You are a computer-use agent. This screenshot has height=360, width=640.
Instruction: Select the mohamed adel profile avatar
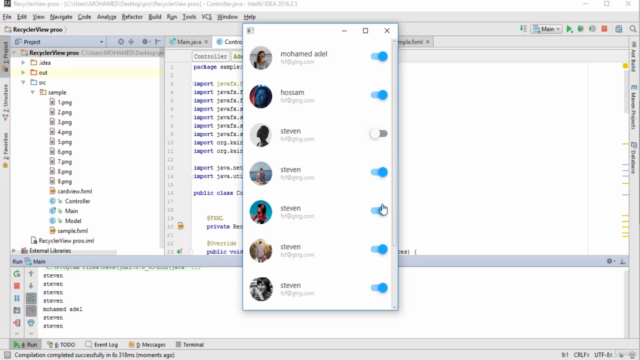(x=261, y=58)
